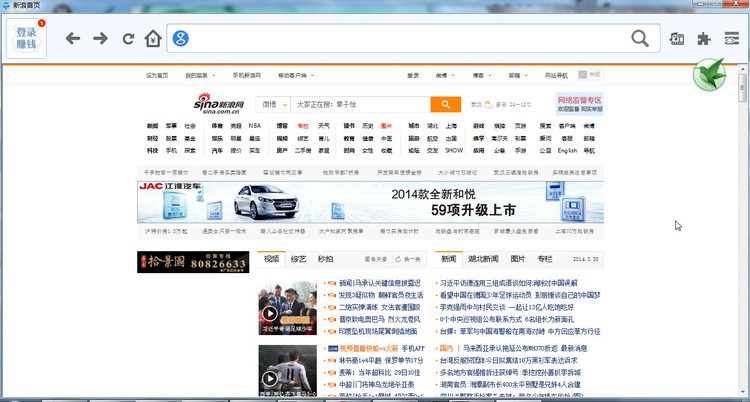Click the orange Sina search button

click(445, 104)
